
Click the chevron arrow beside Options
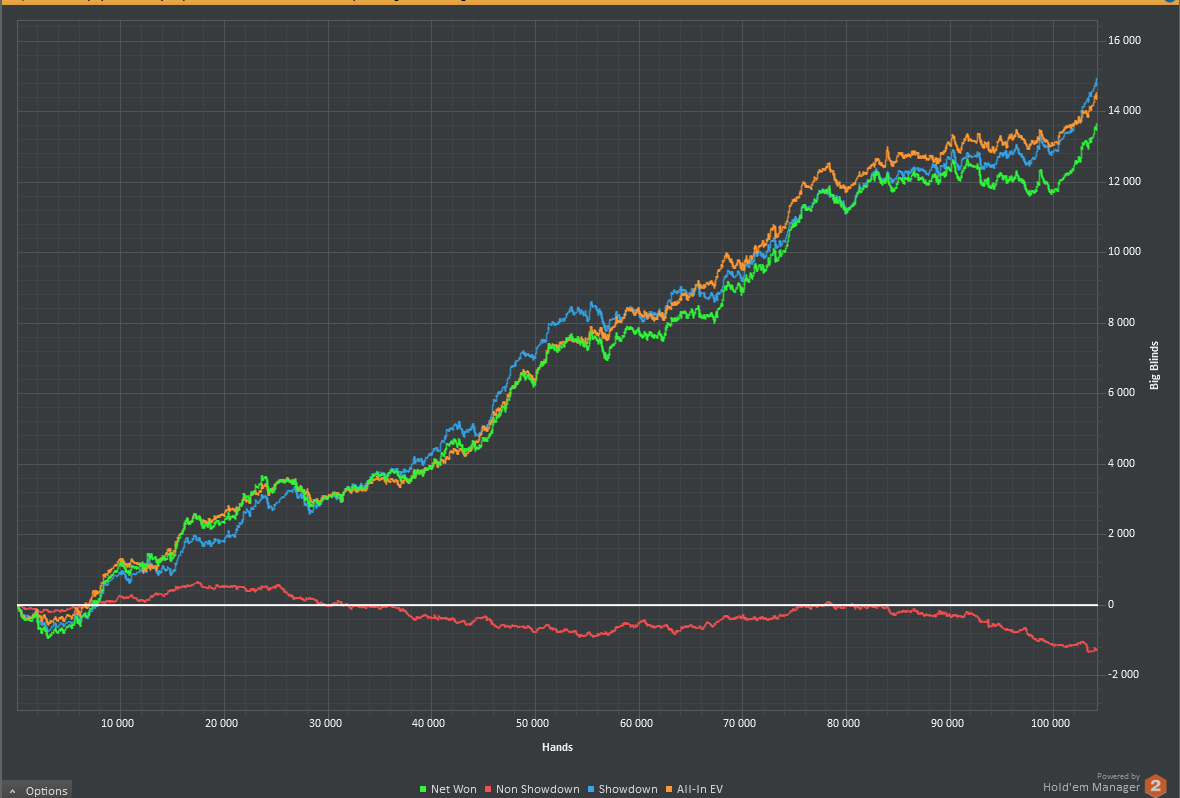[x=12, y=791]
